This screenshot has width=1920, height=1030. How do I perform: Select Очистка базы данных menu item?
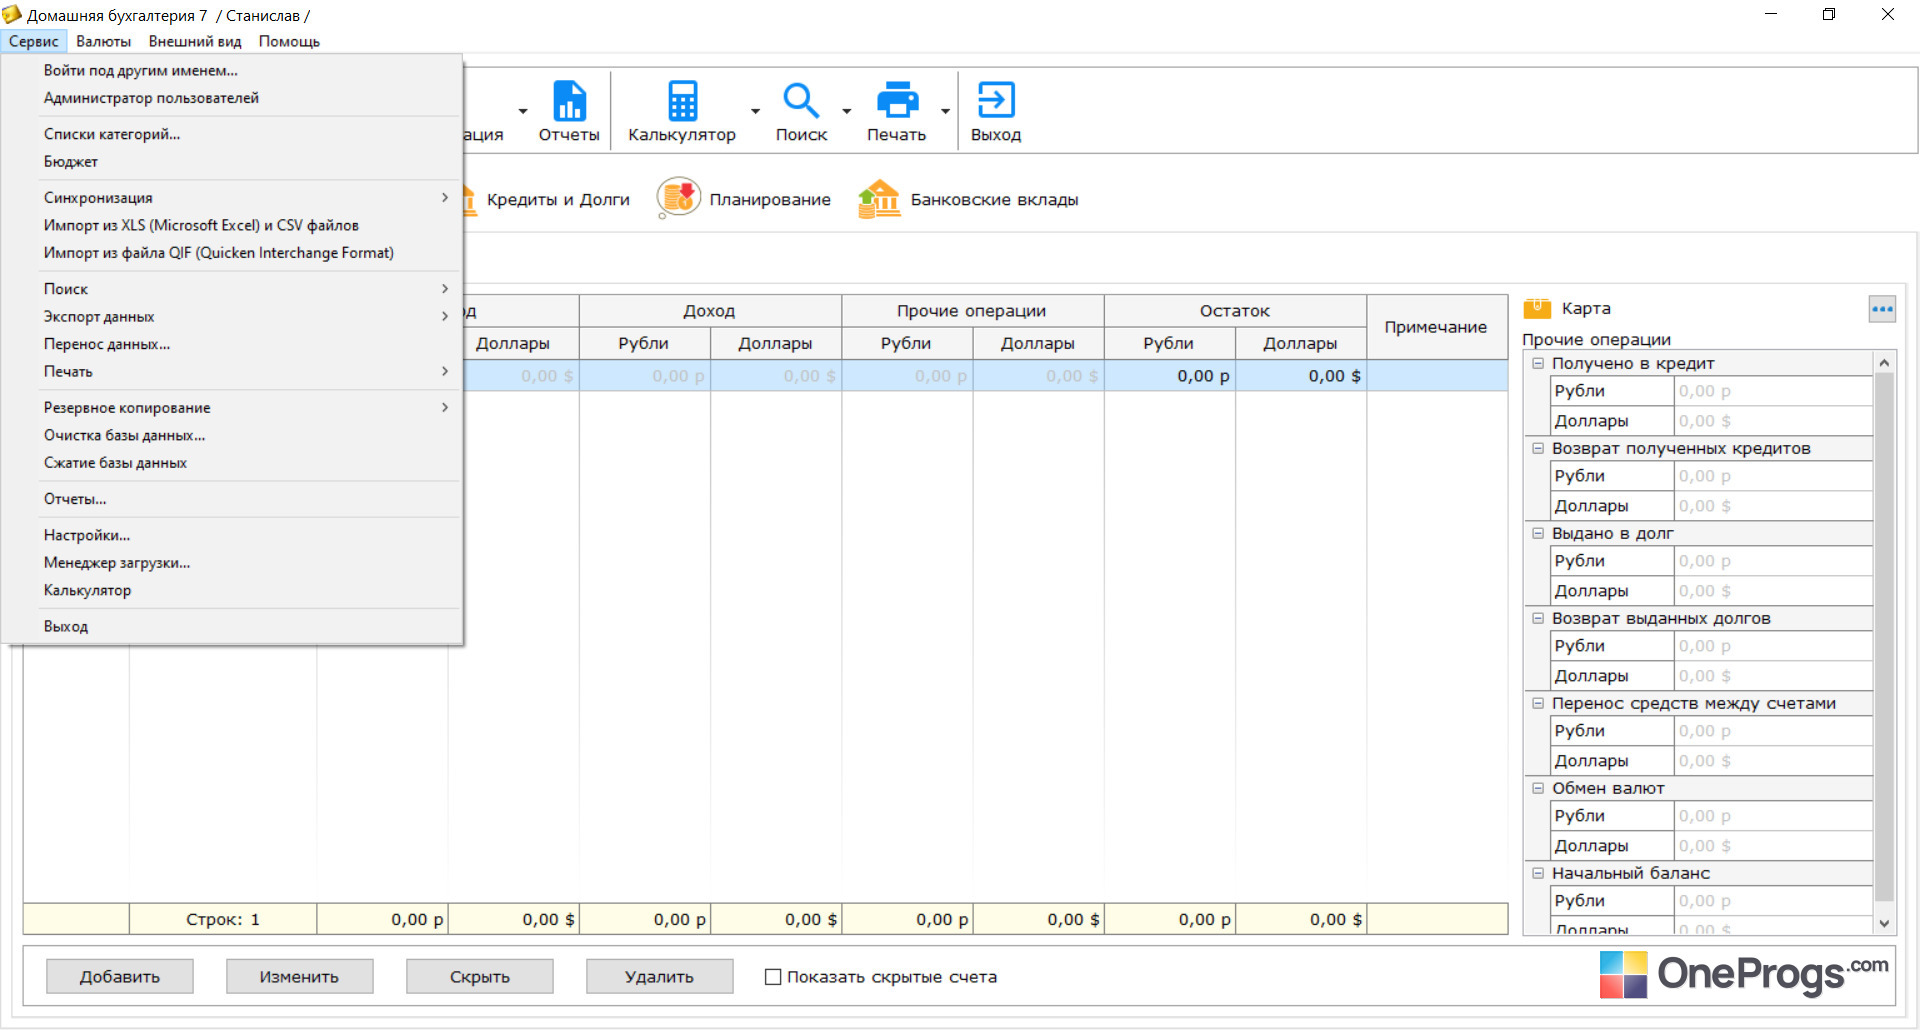point(232,436)
